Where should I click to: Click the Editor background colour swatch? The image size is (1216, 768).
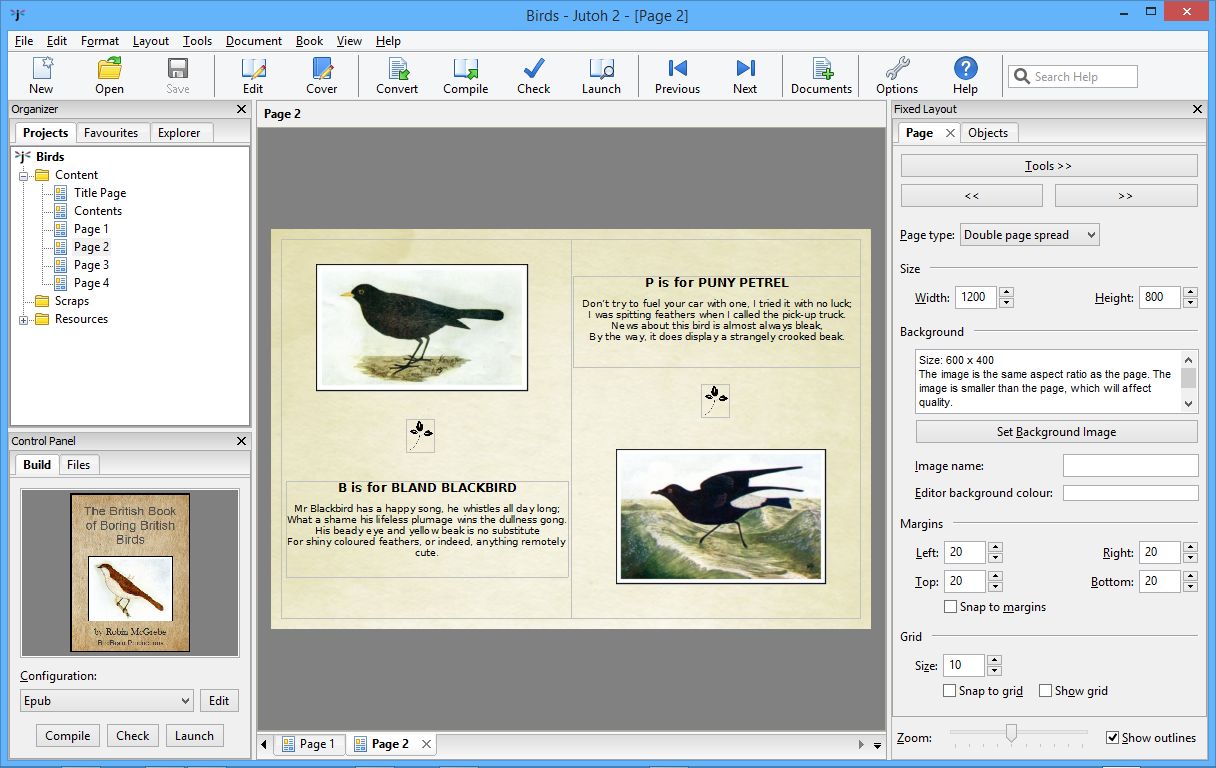(x=1130, y=493)
